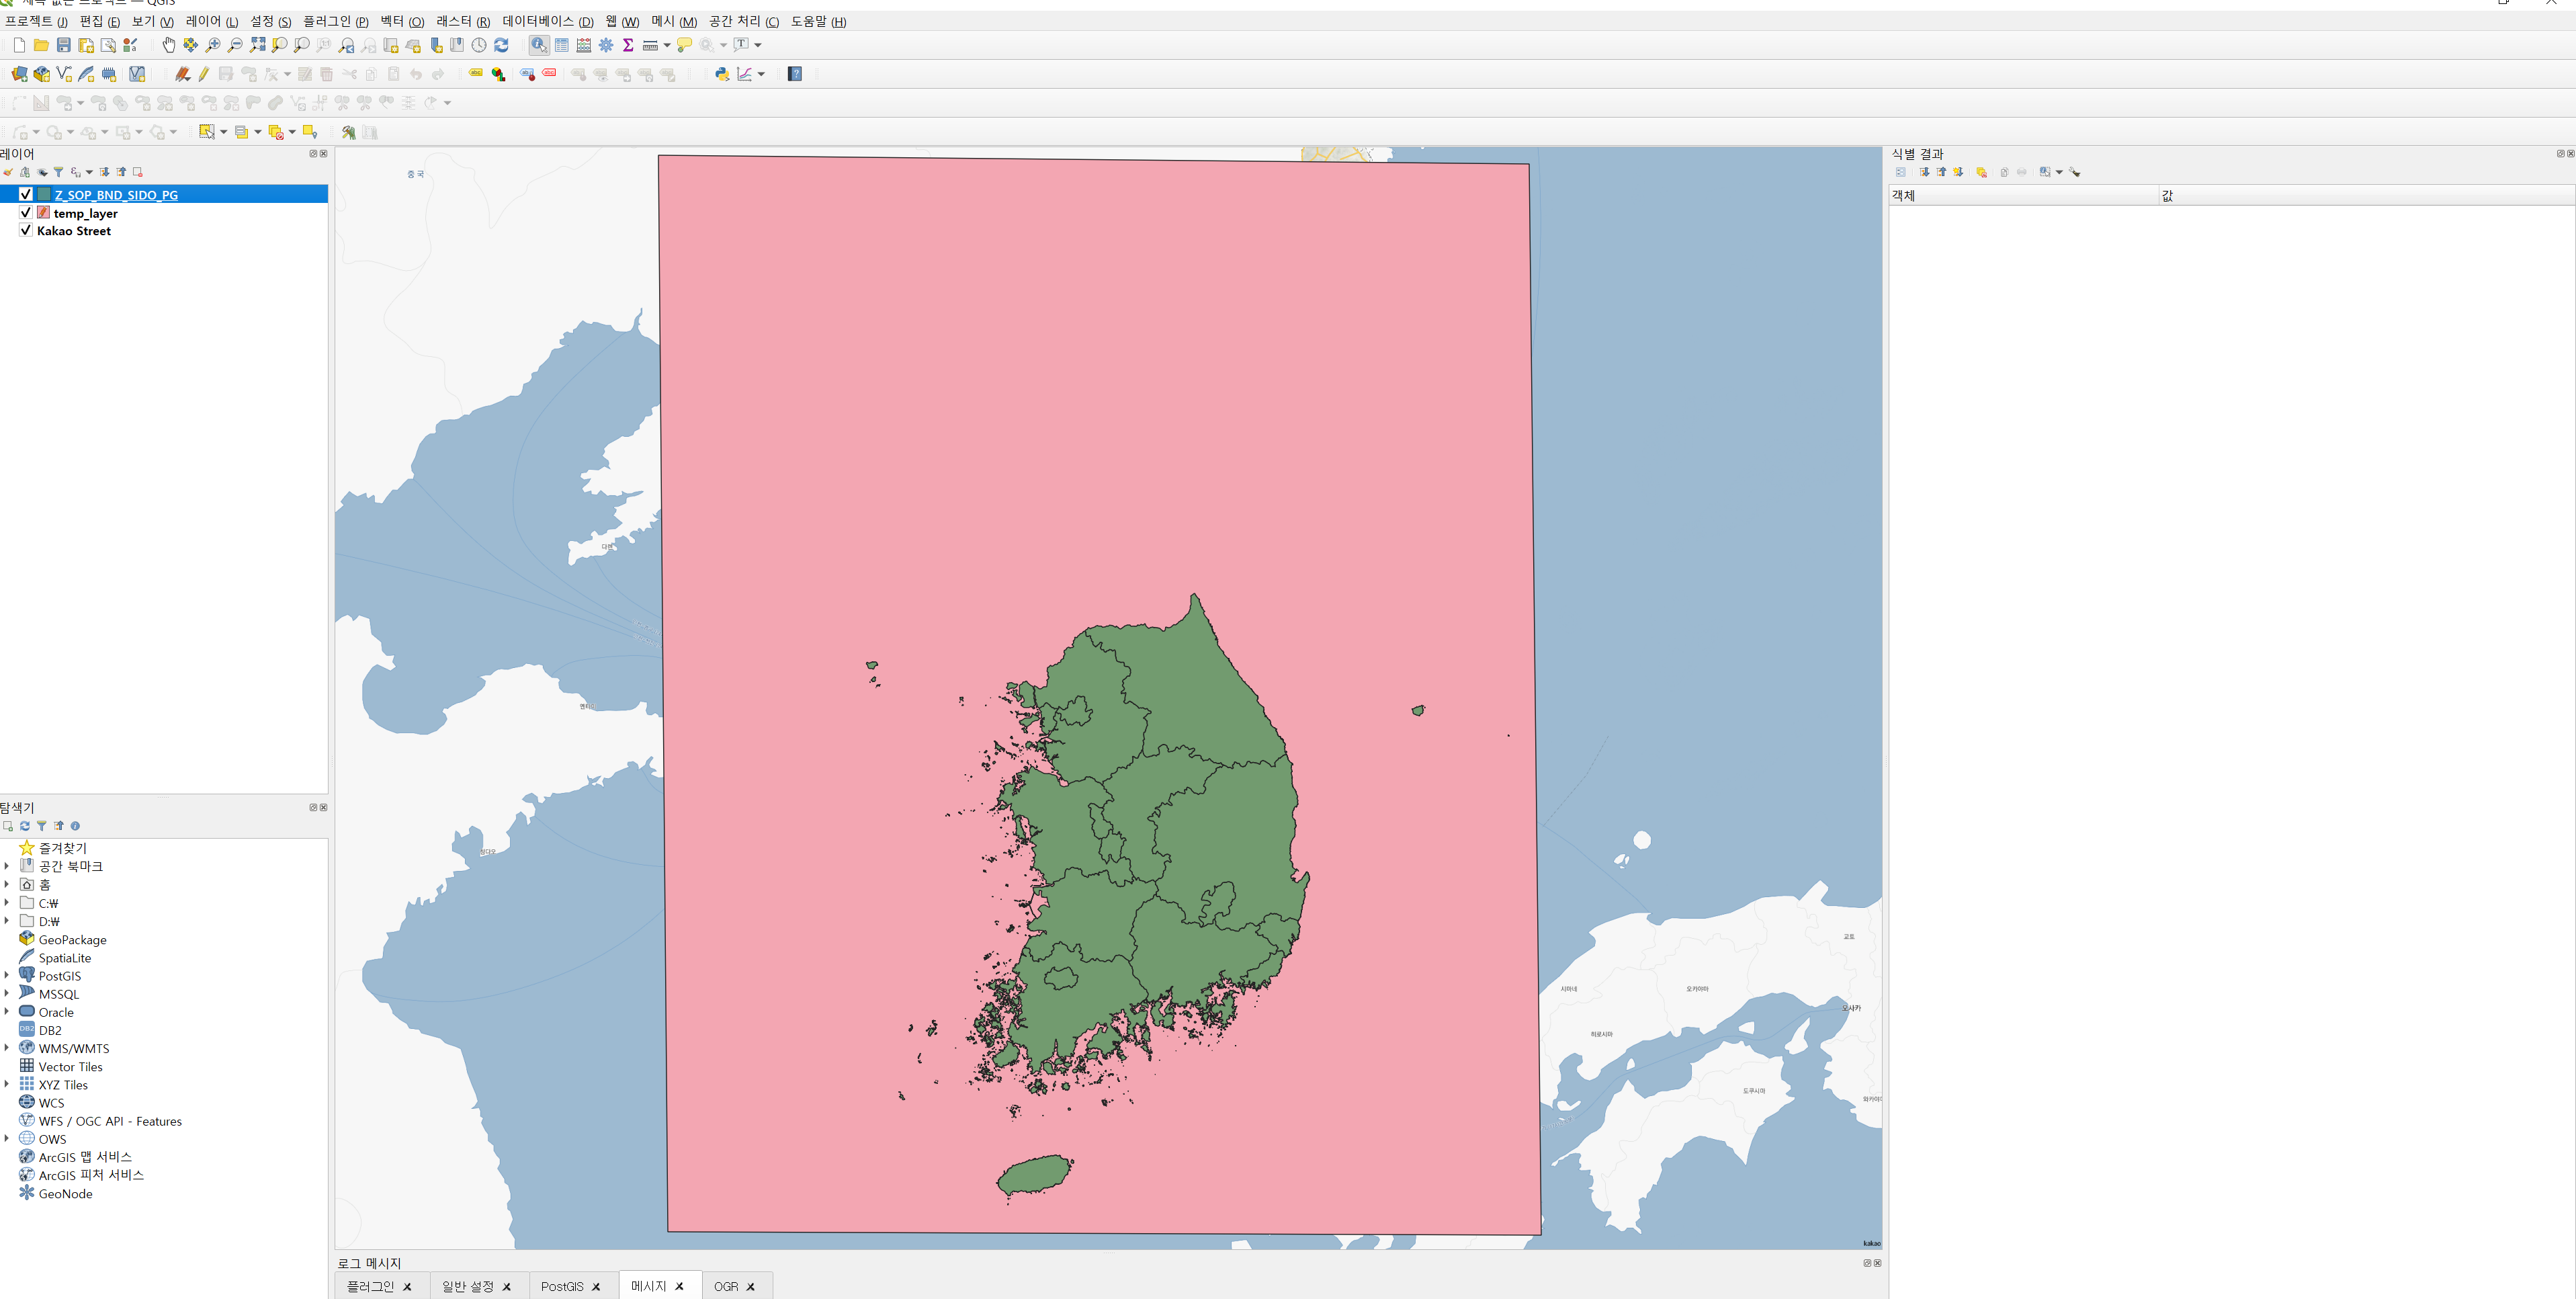Expand the PostGIS browser node

tap(7, 975)
